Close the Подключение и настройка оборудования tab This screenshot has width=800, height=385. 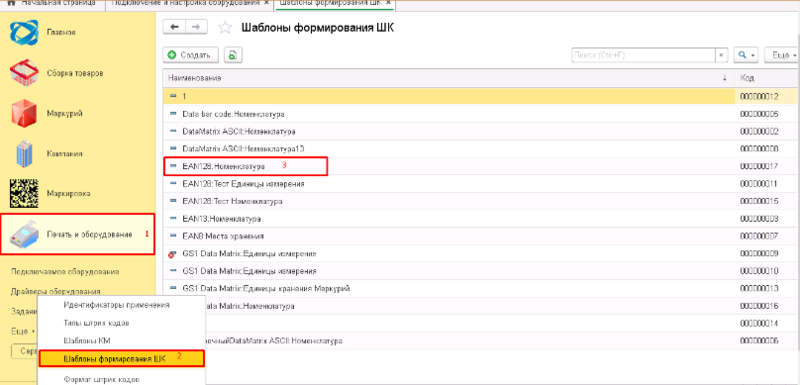click(x=266, y=3)
